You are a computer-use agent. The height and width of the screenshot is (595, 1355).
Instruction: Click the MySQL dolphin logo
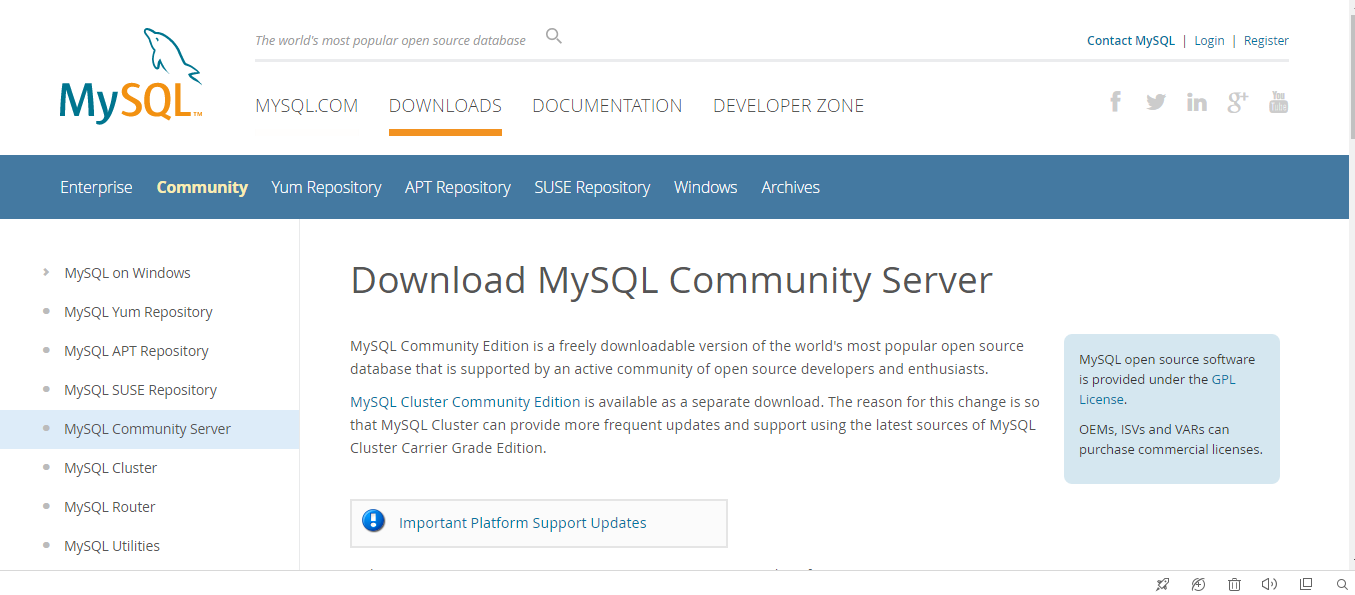[x=128, y=70]
